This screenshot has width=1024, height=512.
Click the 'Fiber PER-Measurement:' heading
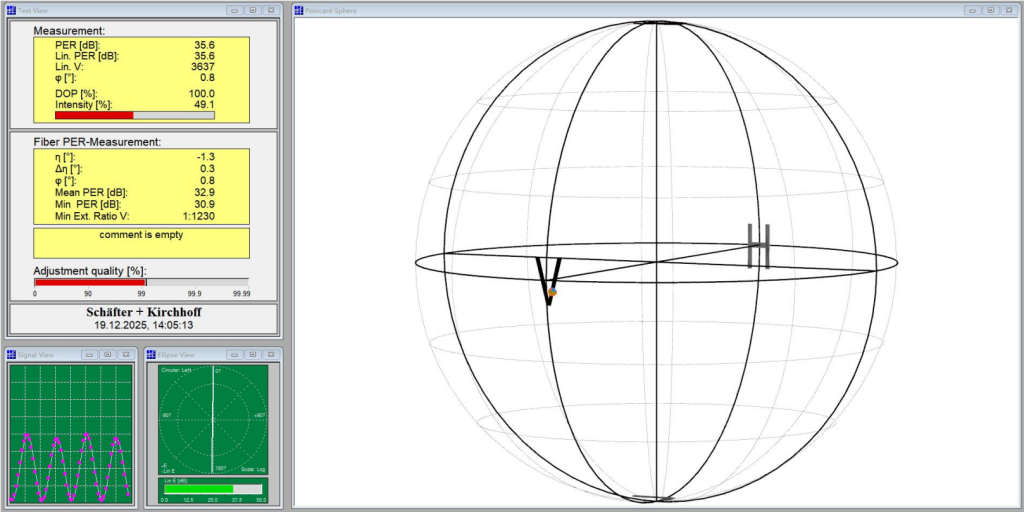pyautogui.click(x=97, y=142)
